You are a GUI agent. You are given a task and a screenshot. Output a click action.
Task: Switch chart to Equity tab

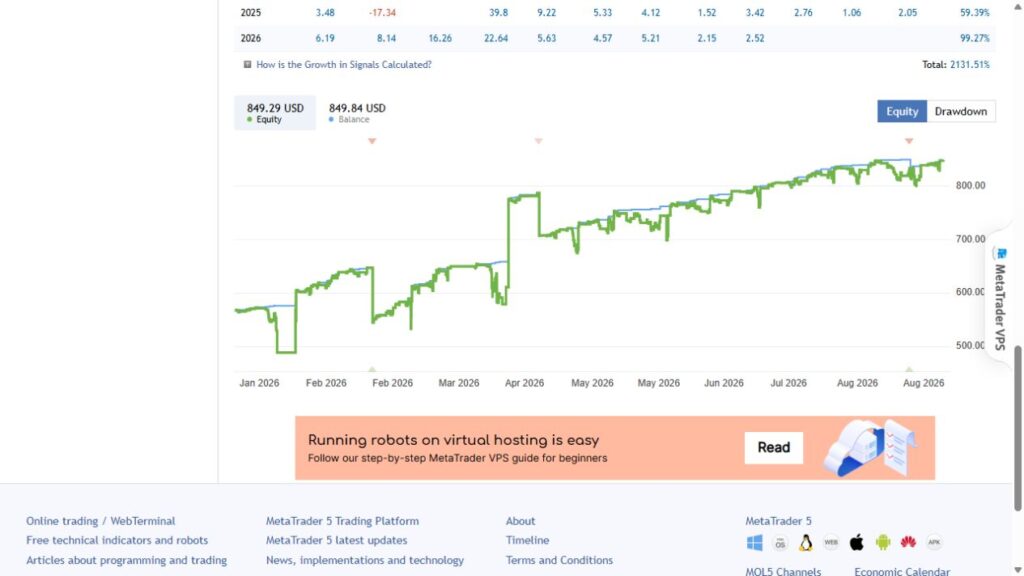tap(902, 112)
